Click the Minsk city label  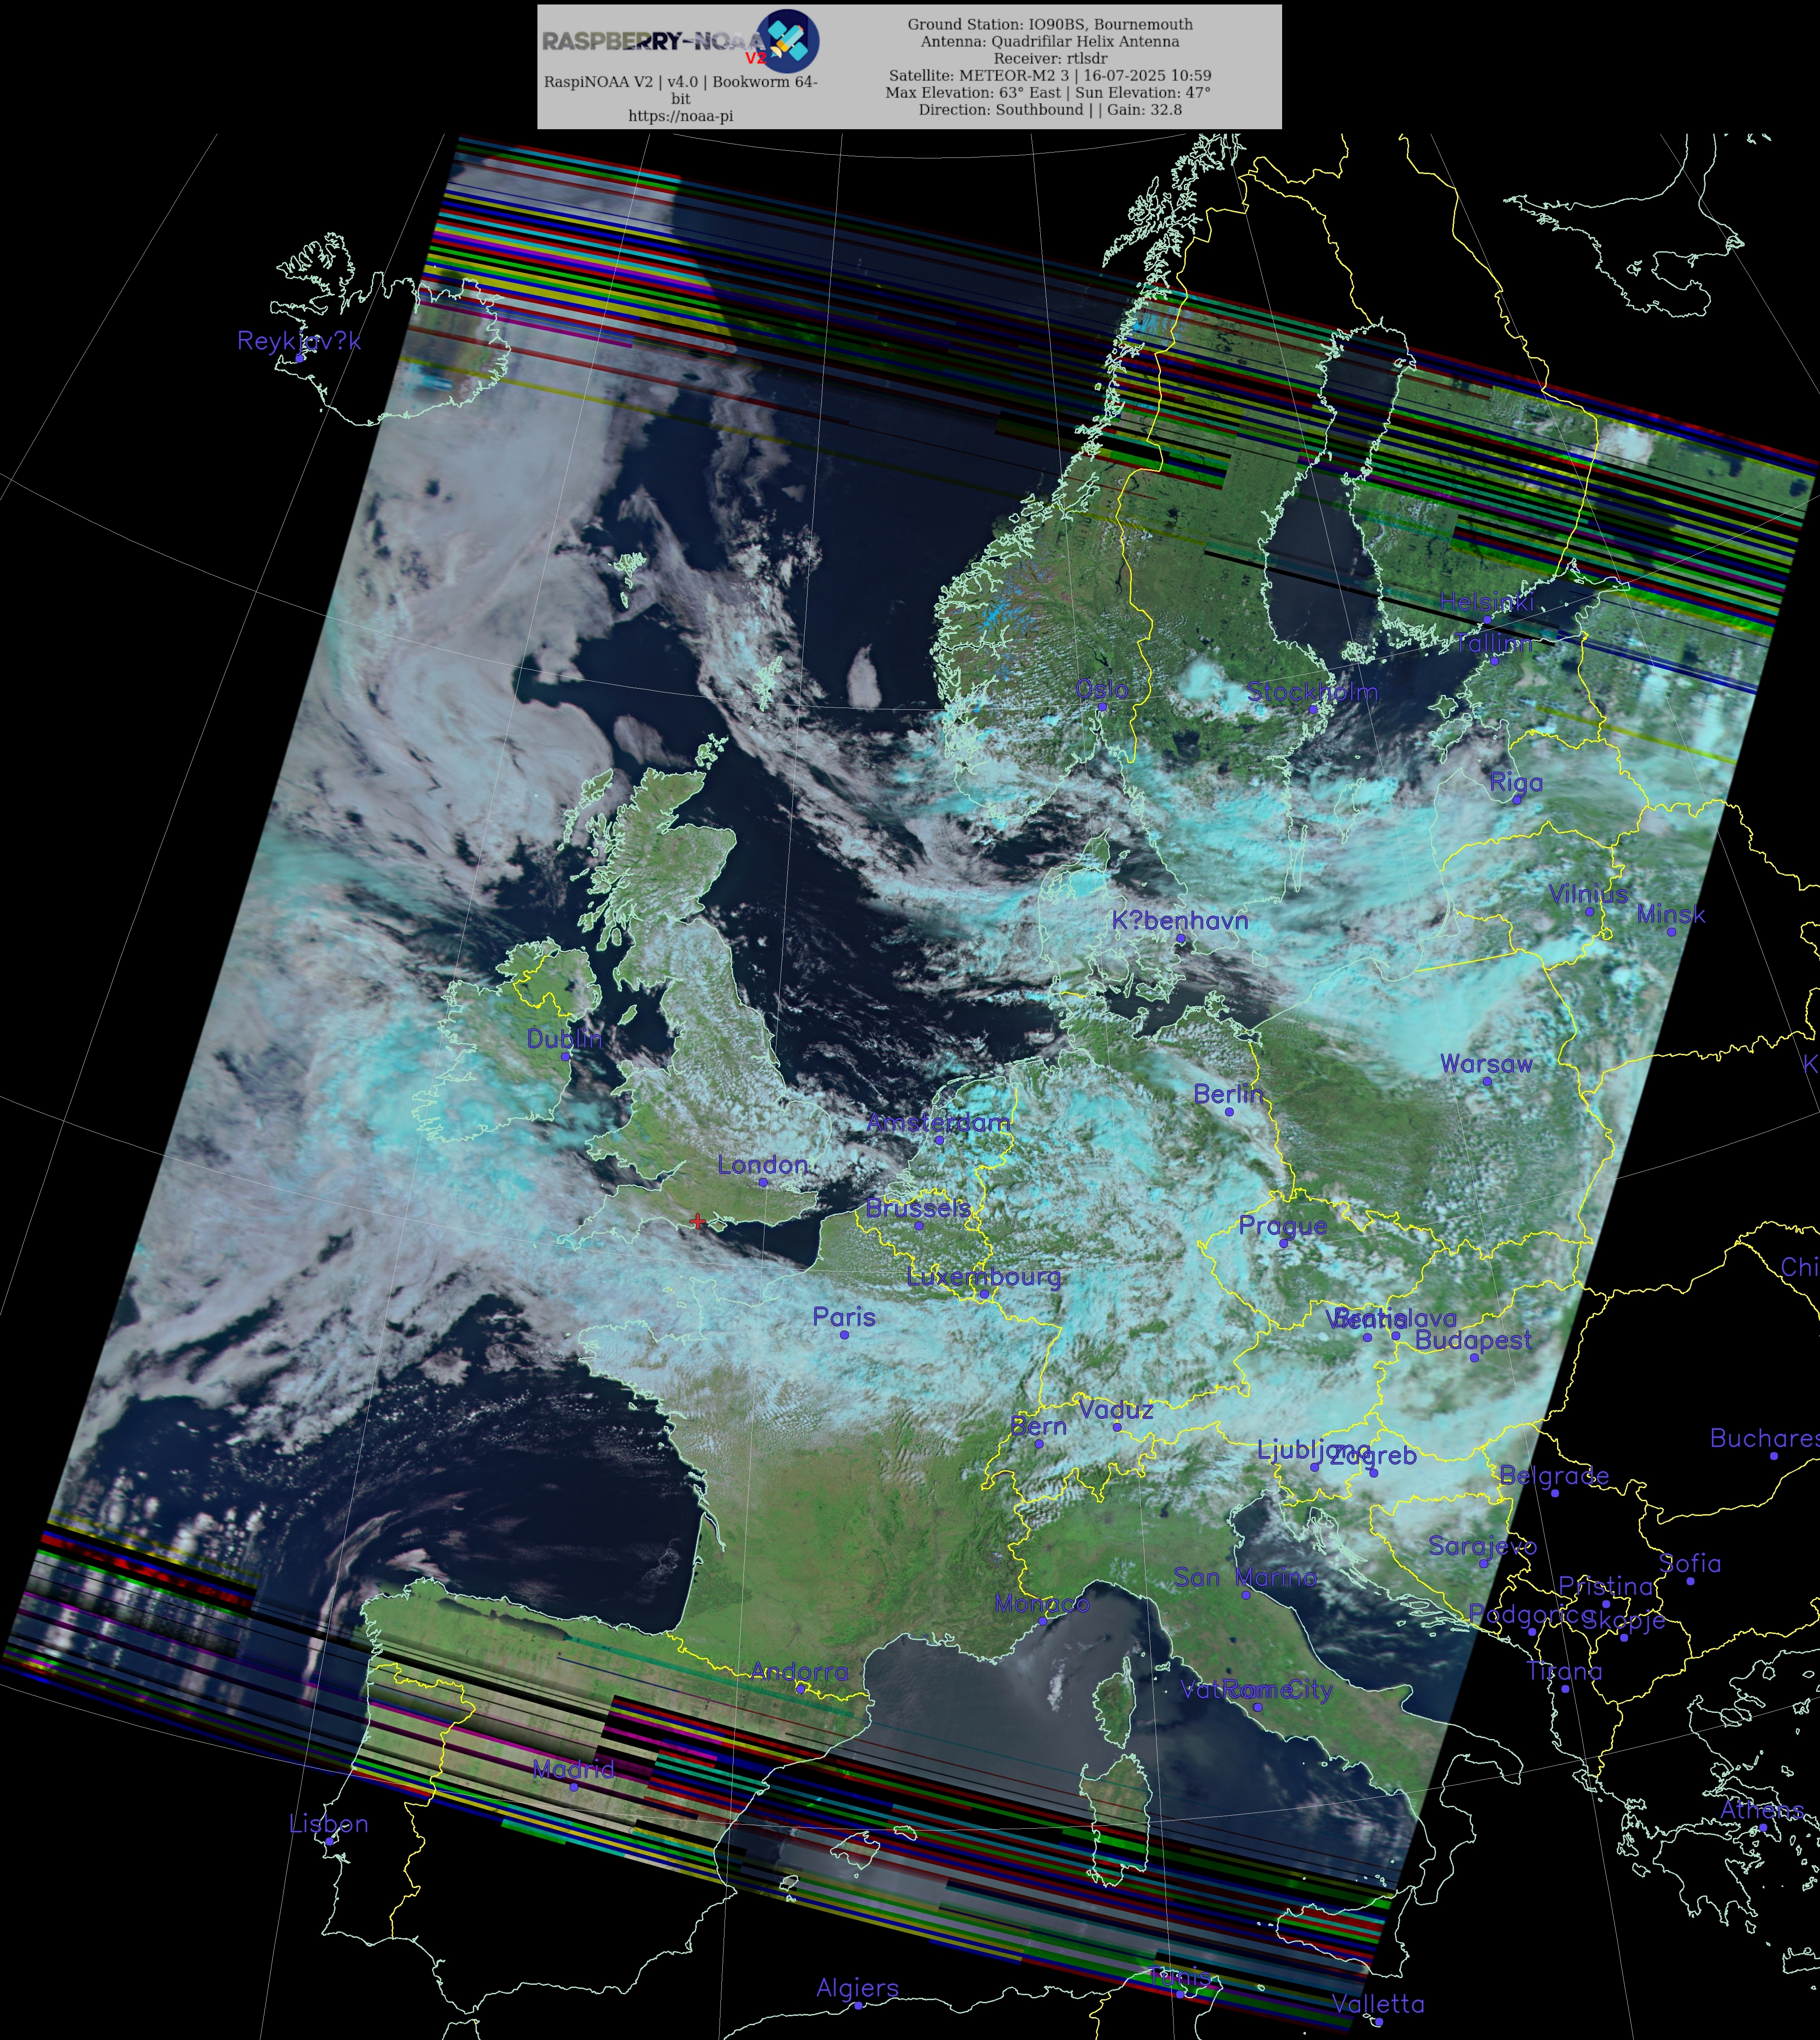(1671, 914)
